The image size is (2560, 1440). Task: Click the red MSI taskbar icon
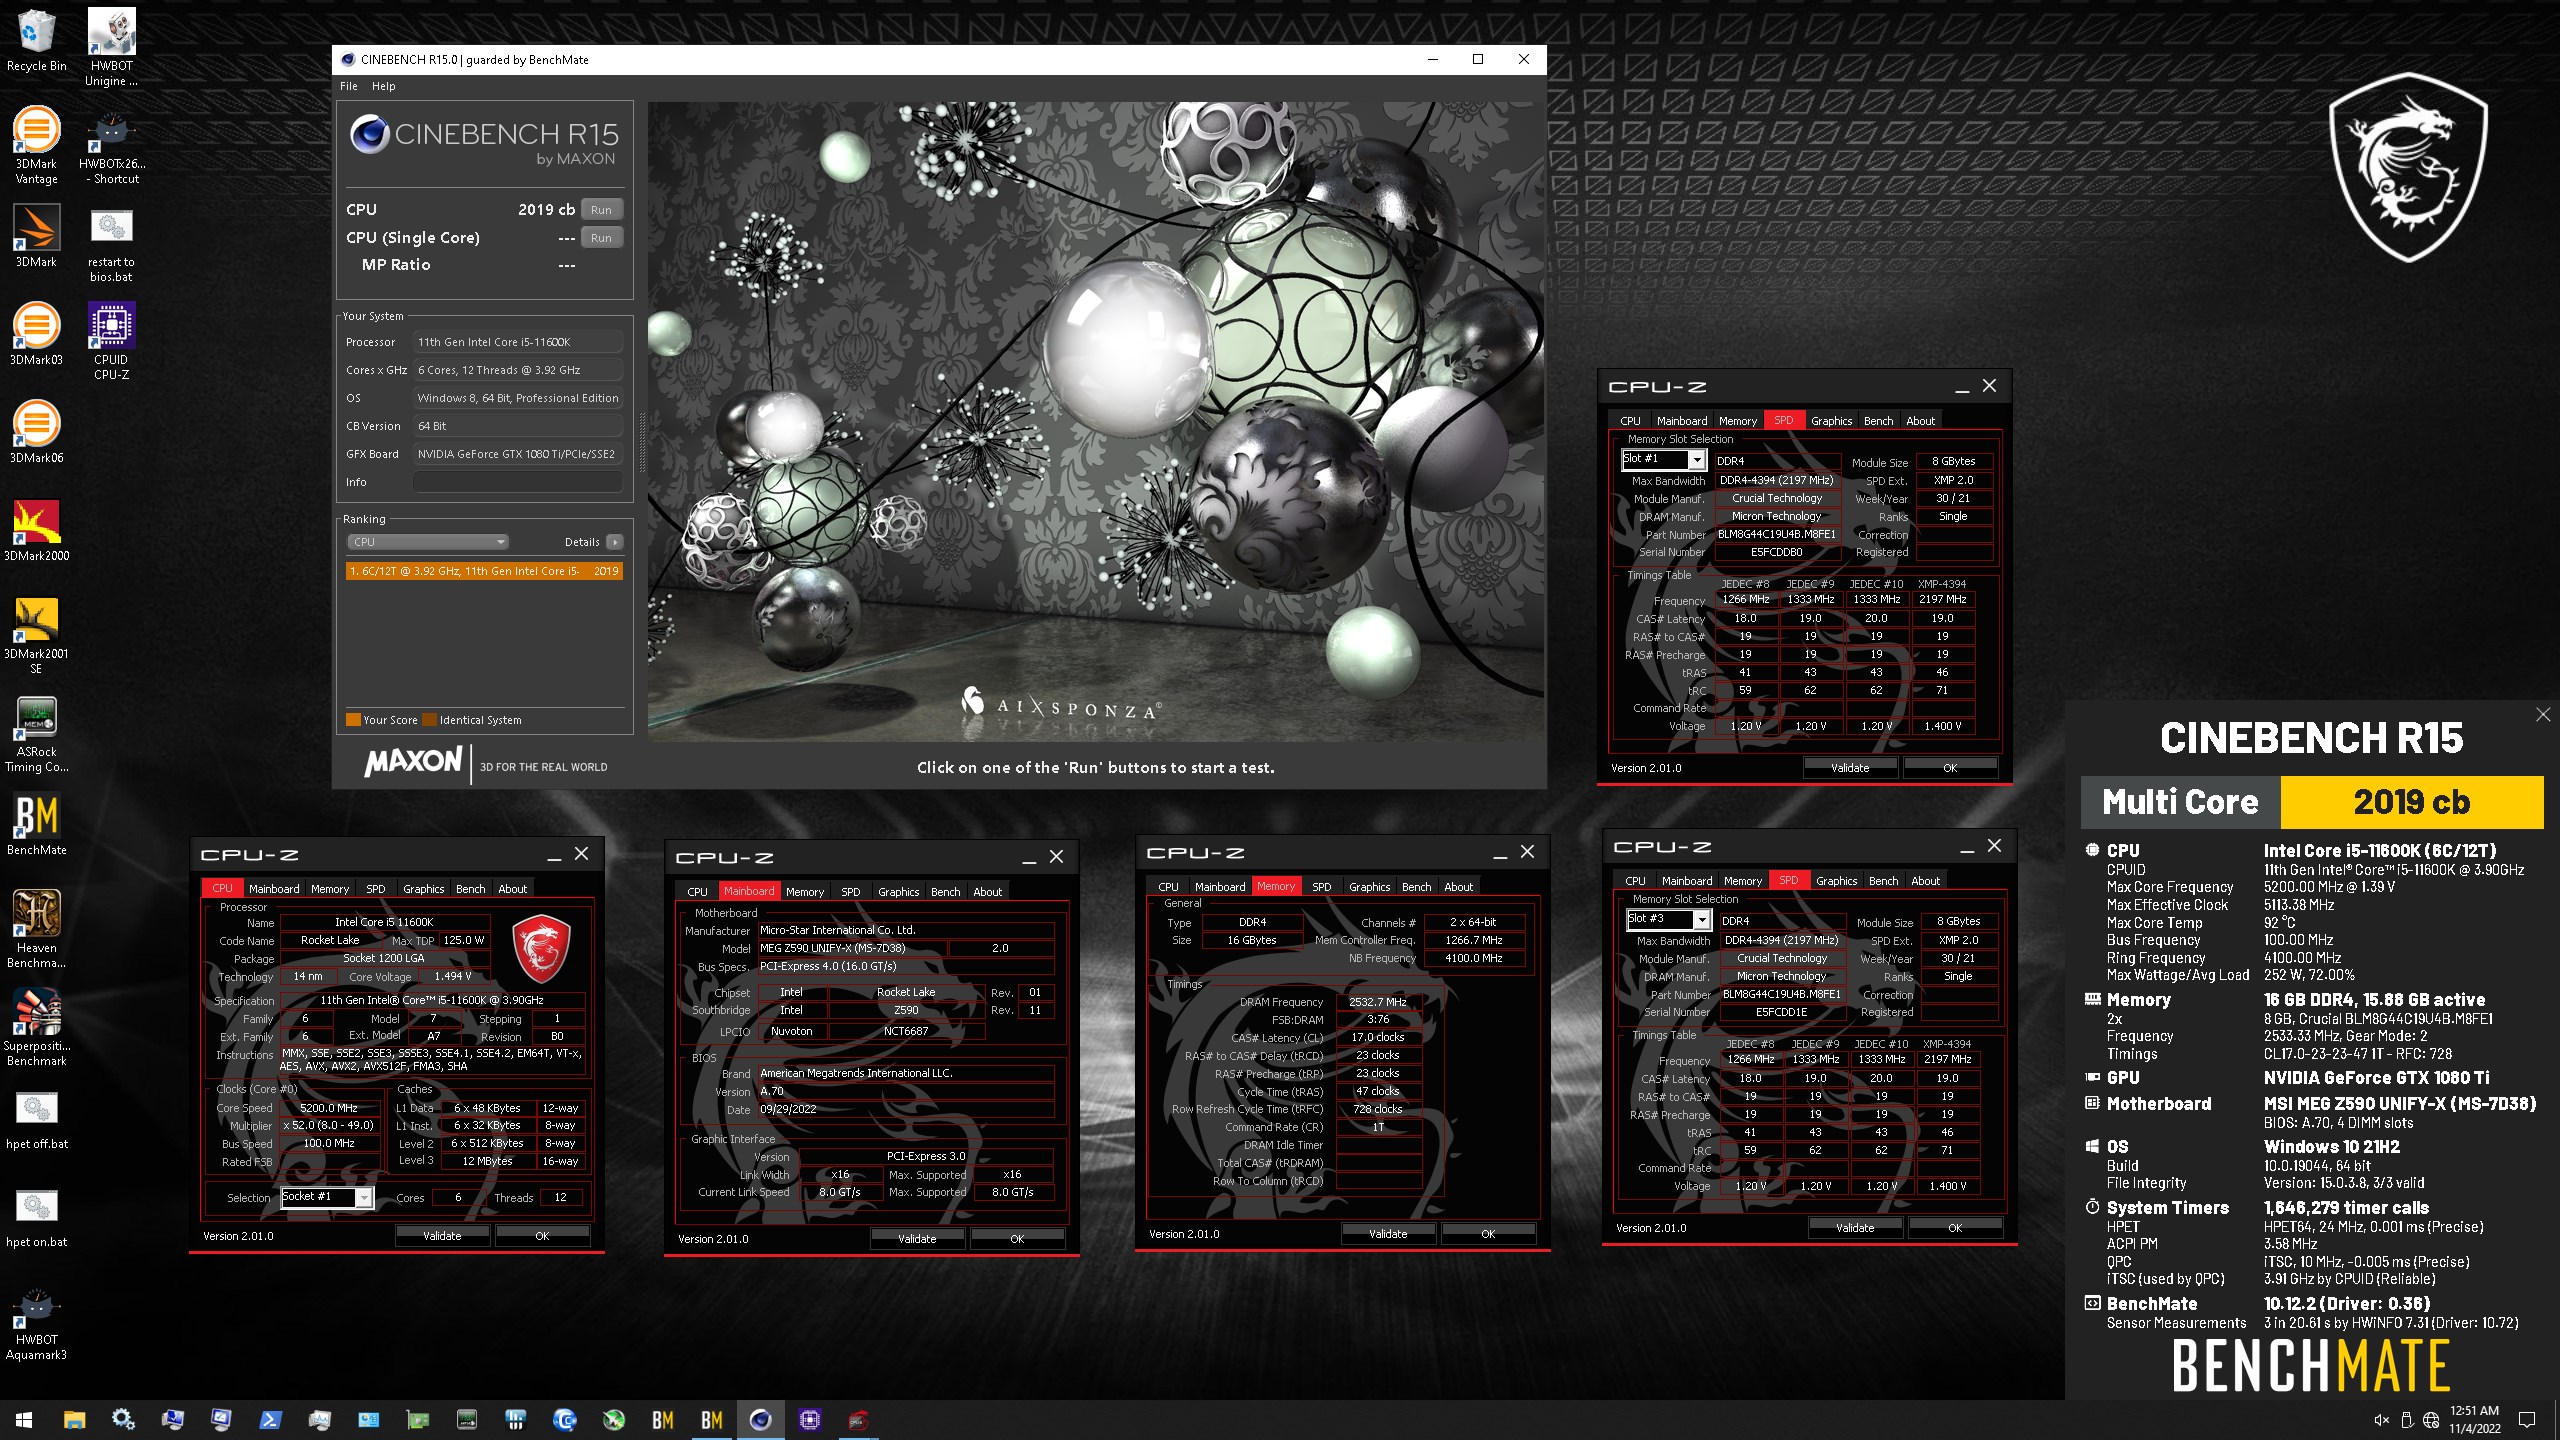pyautogui.click(x=858, y=1419)
